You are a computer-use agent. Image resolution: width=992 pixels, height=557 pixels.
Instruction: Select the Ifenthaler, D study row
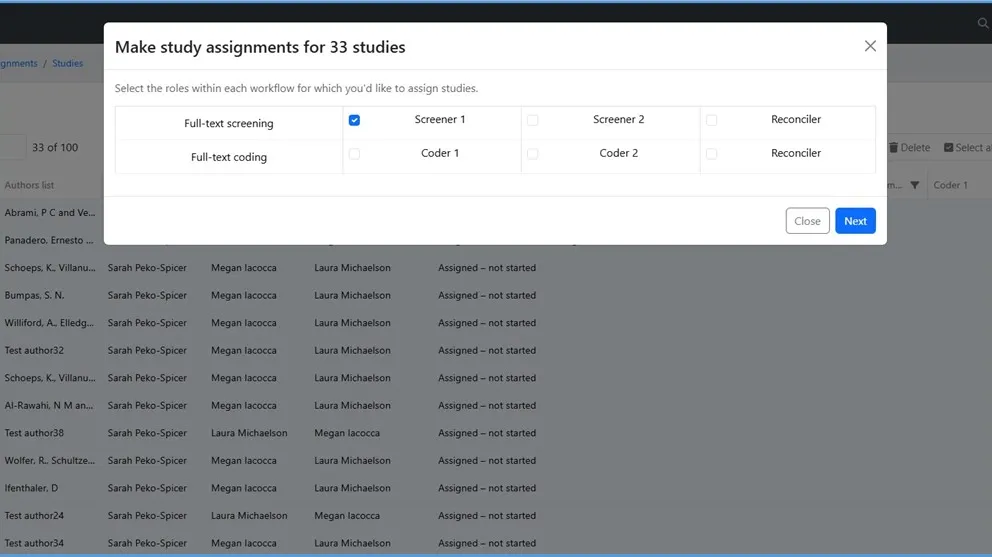32,489
